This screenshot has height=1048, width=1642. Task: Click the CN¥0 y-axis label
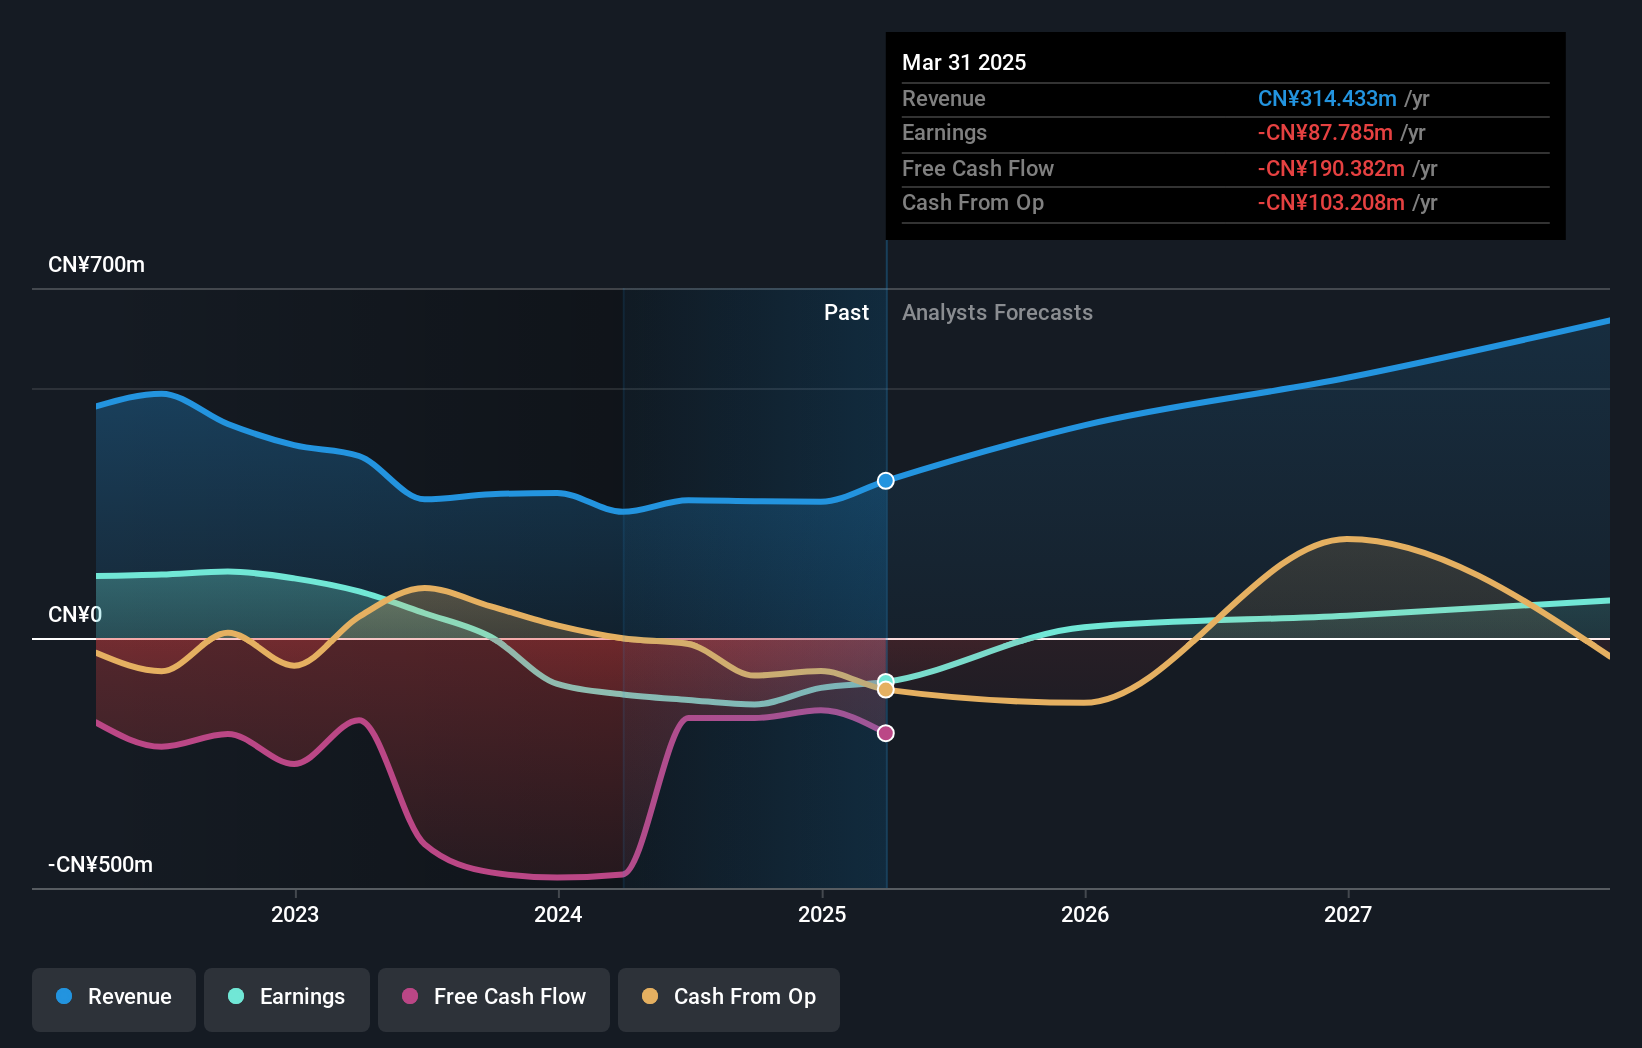click(x=75, y=614)
